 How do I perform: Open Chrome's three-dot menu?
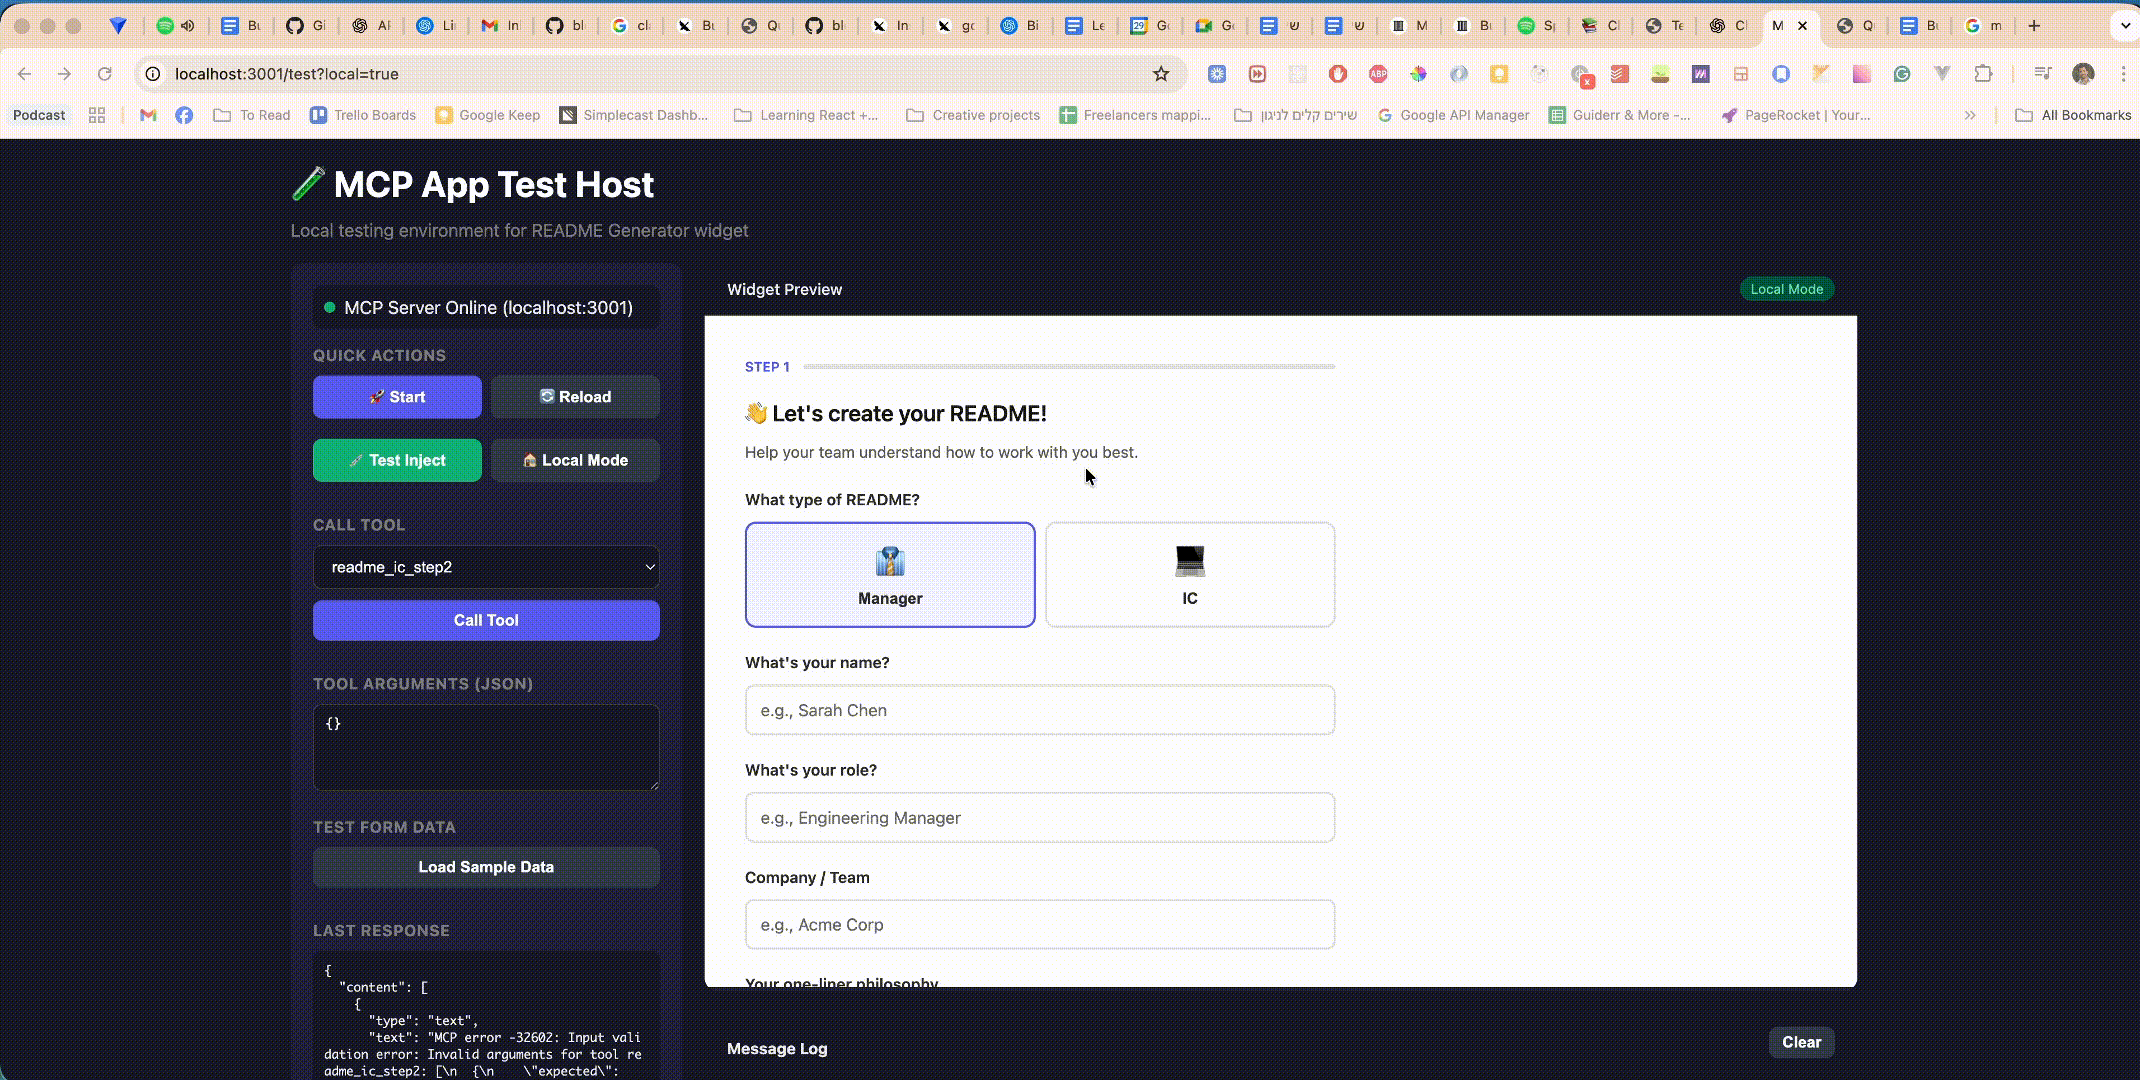[x=2123, y=74]
